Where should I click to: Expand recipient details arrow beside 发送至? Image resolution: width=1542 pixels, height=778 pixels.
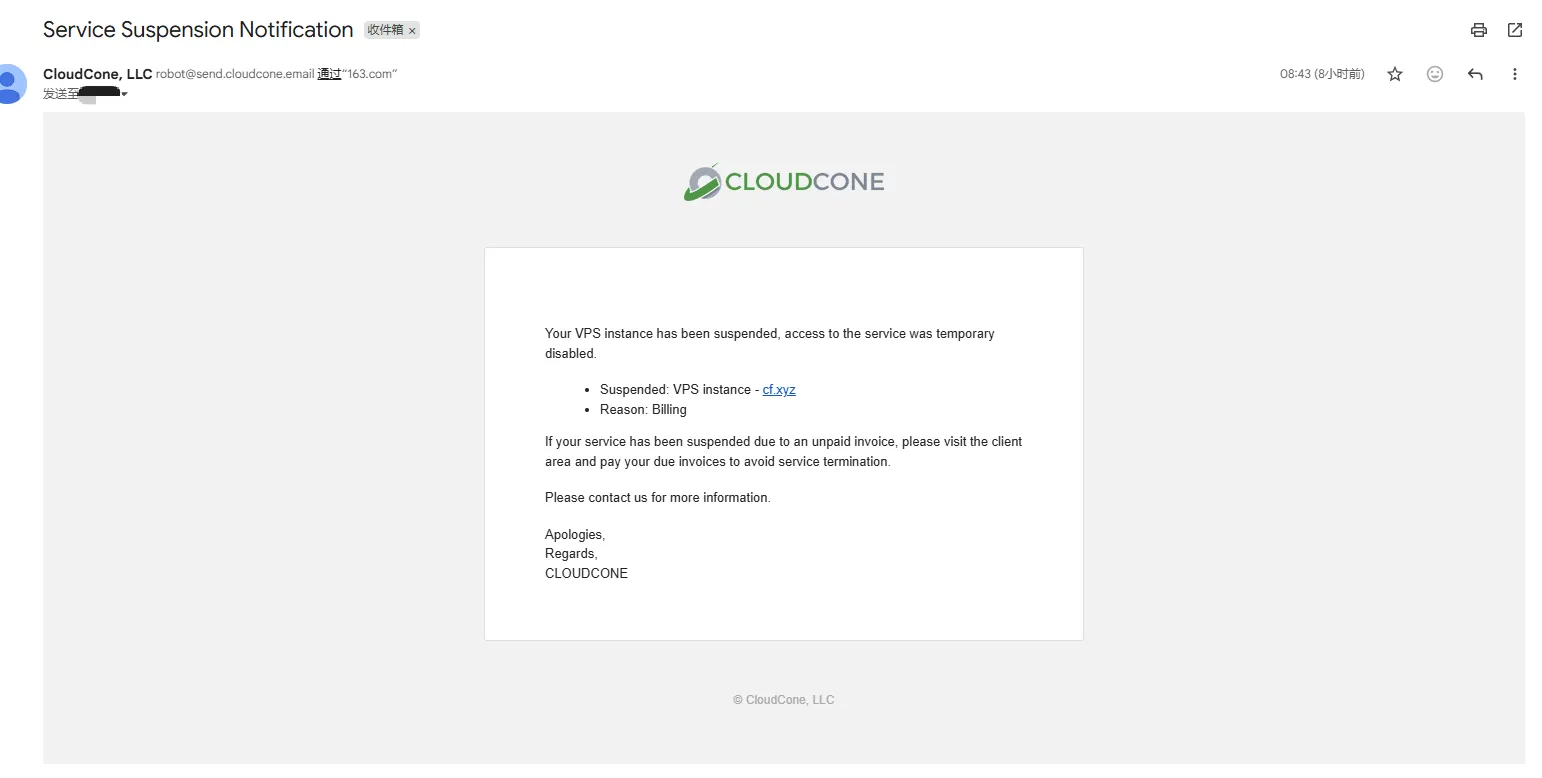point(124,94)
